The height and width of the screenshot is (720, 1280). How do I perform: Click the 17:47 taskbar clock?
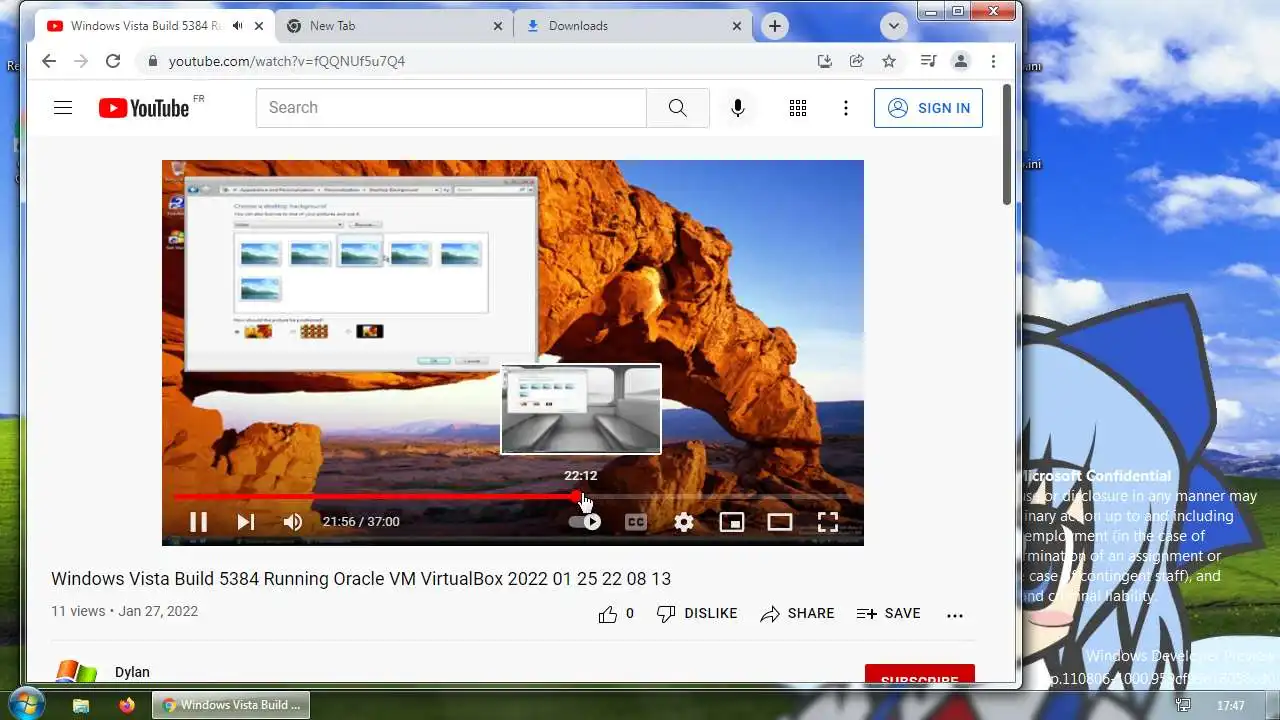(1231, 705)
